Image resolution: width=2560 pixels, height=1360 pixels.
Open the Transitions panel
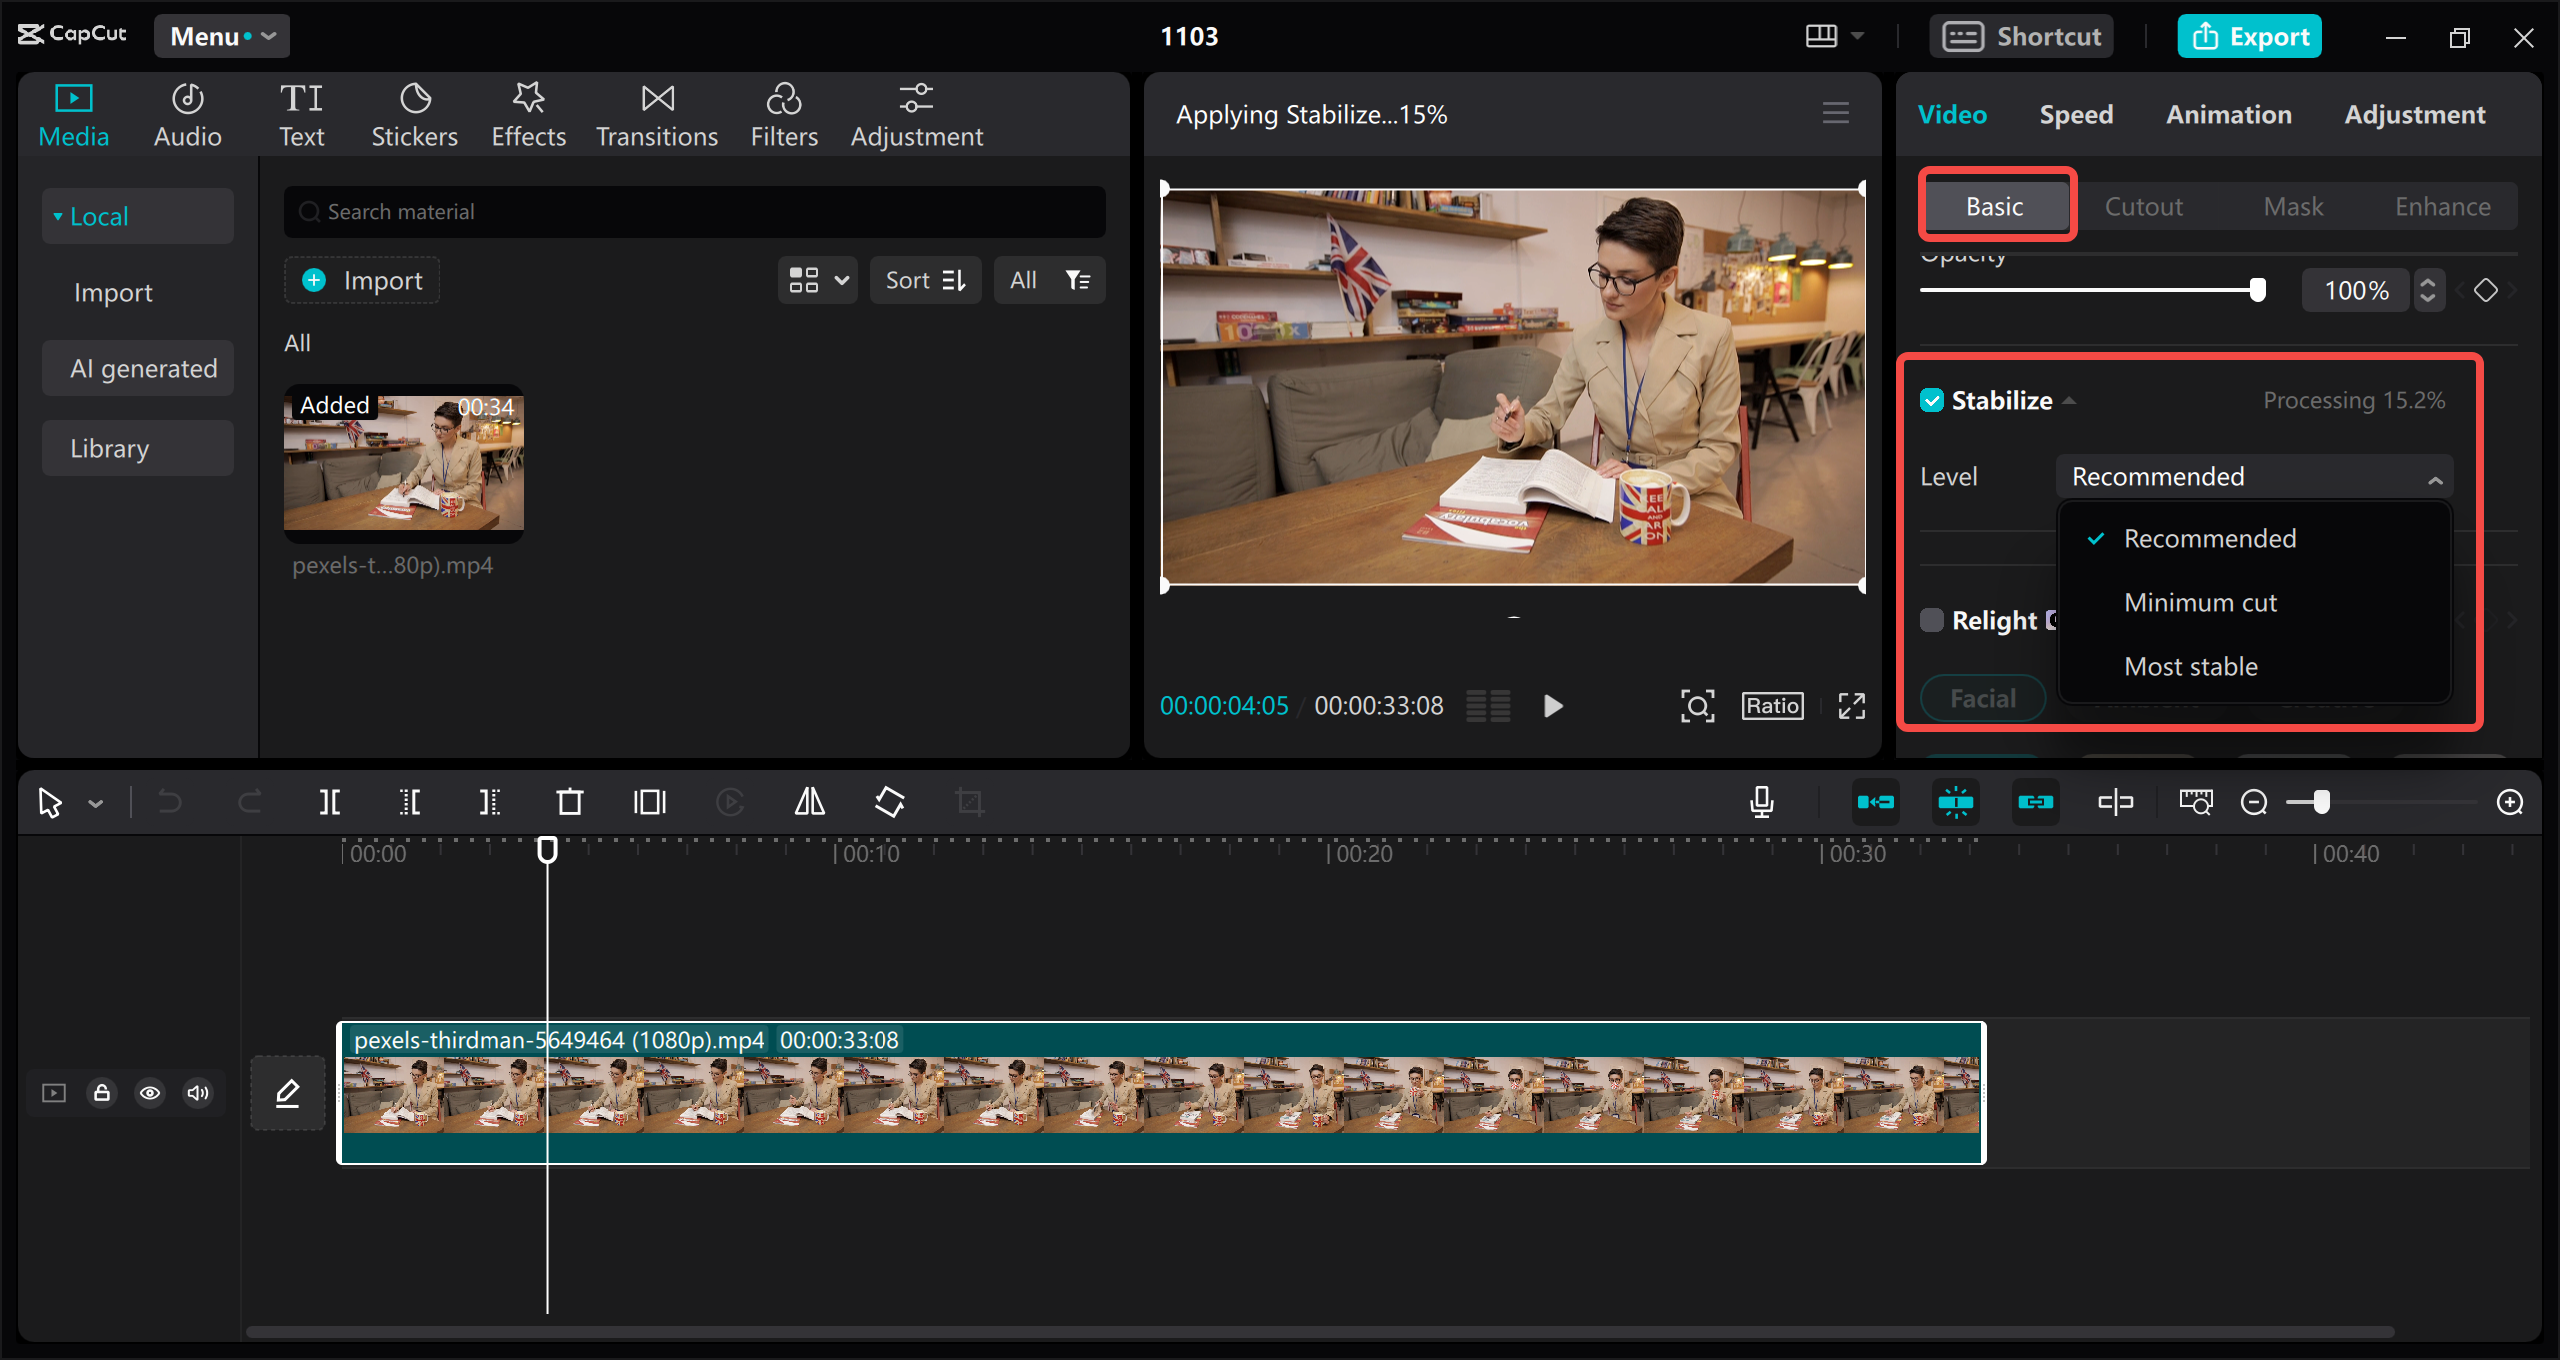(x=657, y=116)
